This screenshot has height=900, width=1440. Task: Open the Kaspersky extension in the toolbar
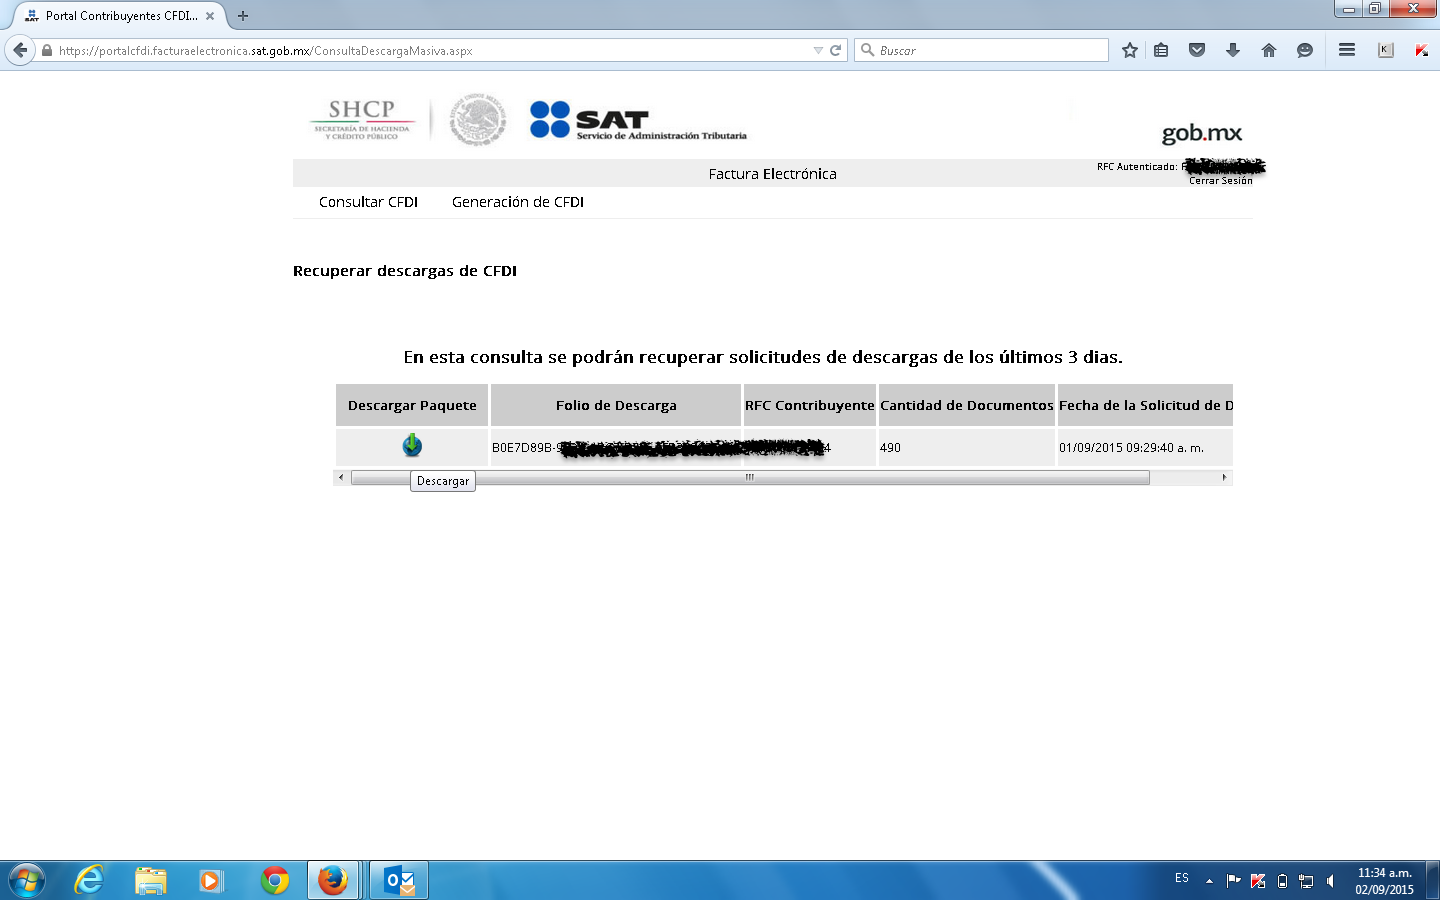(x=1383, y=49)
